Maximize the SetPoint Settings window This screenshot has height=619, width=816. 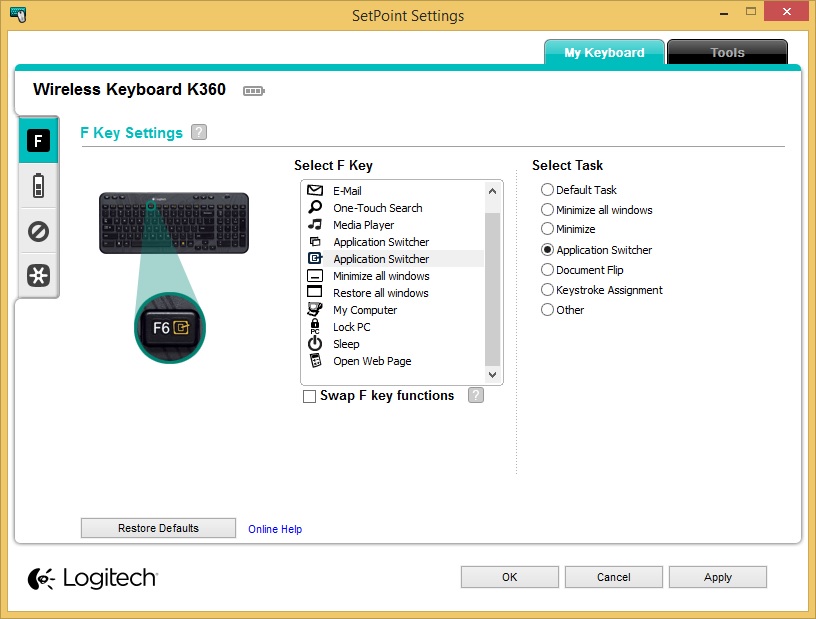point(750,11)
